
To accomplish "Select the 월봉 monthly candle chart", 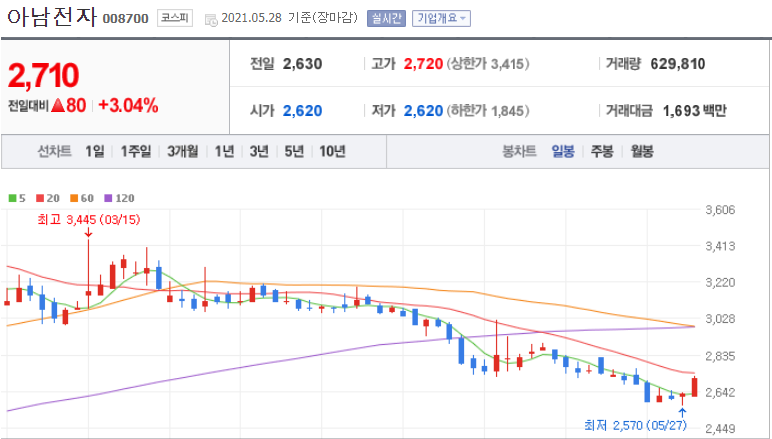I will (642, 151).
